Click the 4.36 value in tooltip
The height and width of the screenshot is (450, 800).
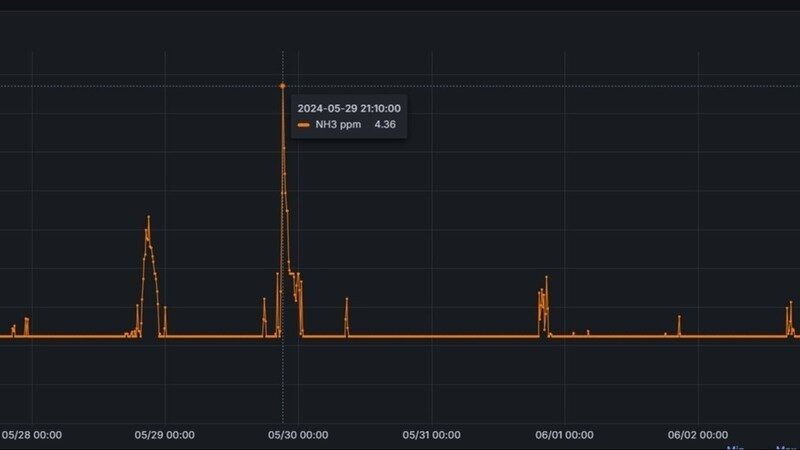(384, 125)
